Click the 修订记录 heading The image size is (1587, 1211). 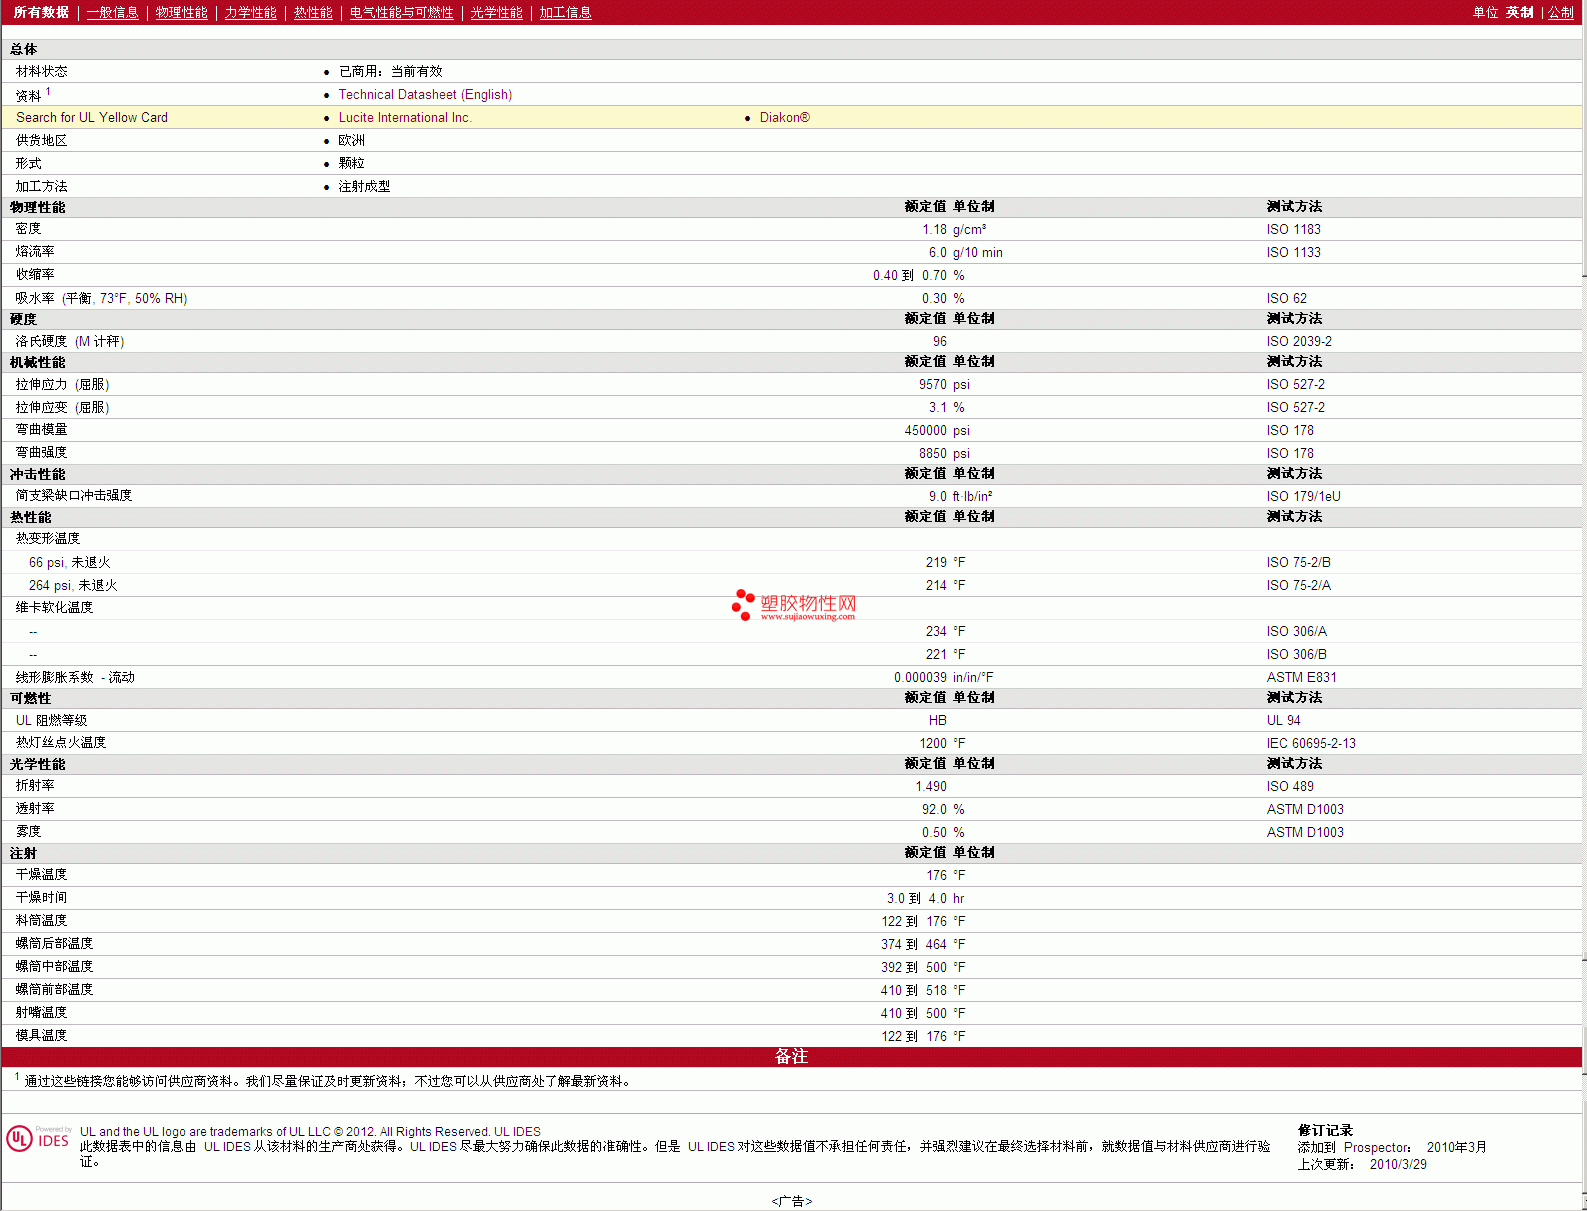[1325, 1131]
